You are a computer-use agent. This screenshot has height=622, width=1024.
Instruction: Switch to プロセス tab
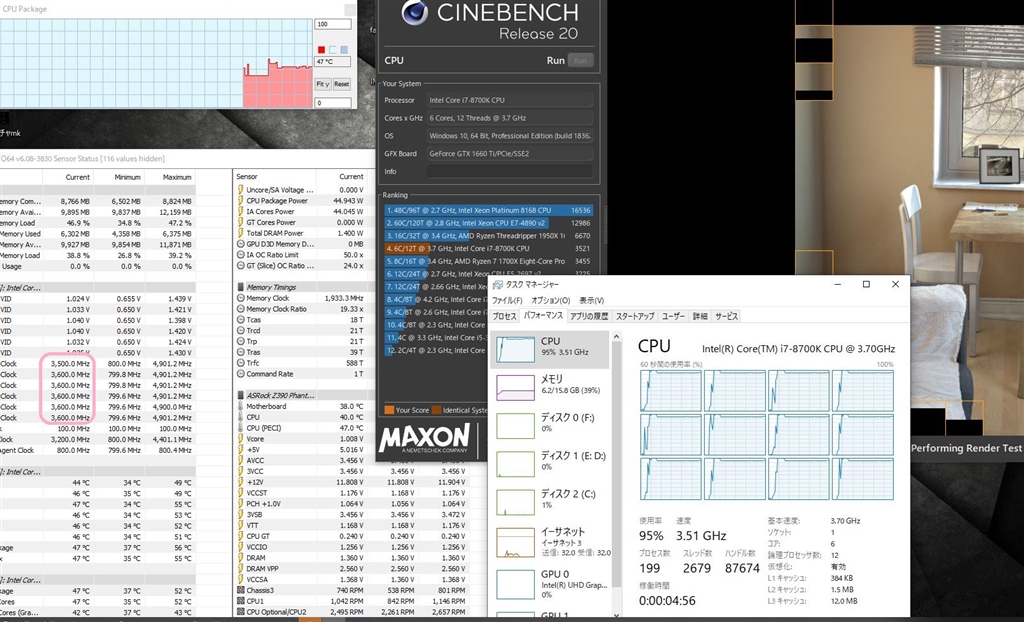[505, 316]
